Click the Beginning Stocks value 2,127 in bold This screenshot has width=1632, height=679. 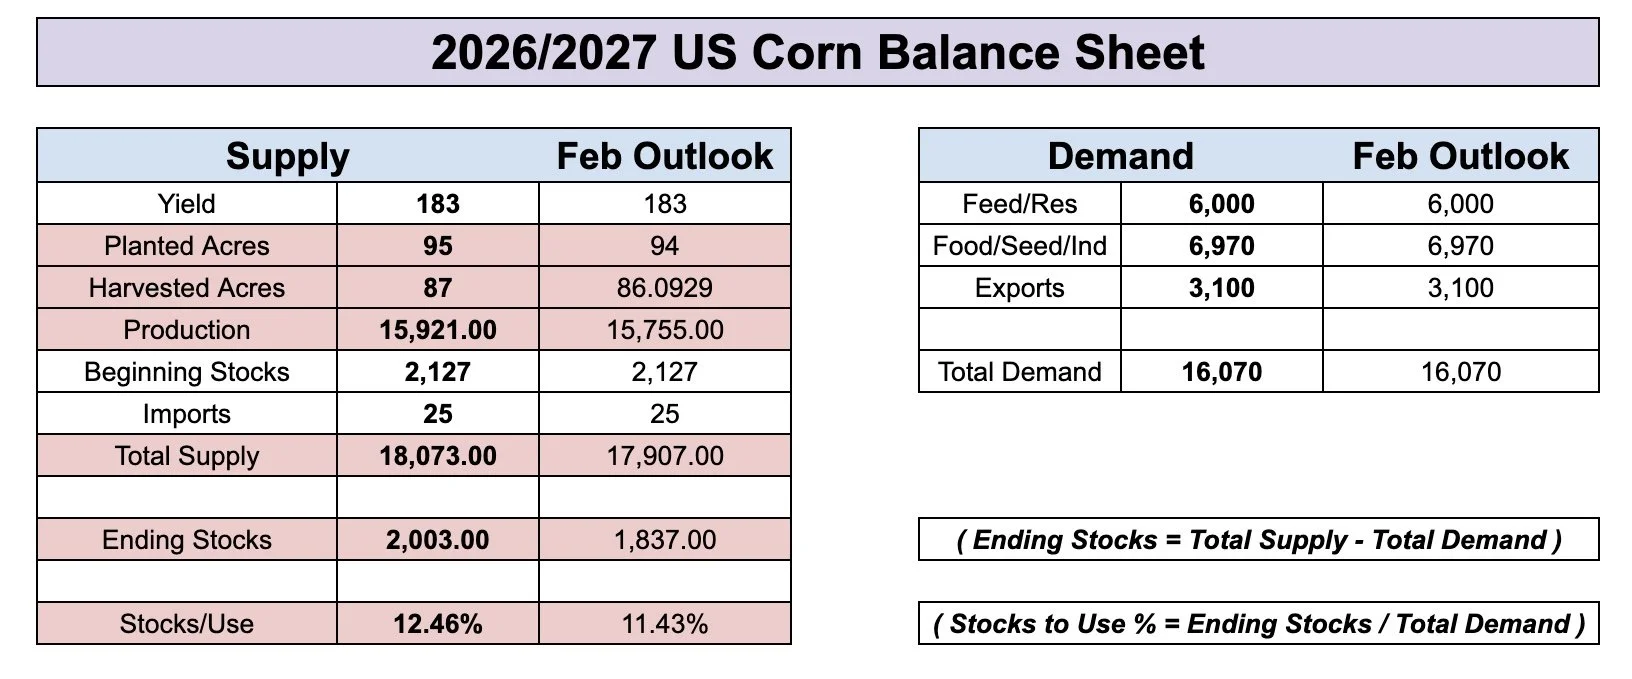click(438, 372)
